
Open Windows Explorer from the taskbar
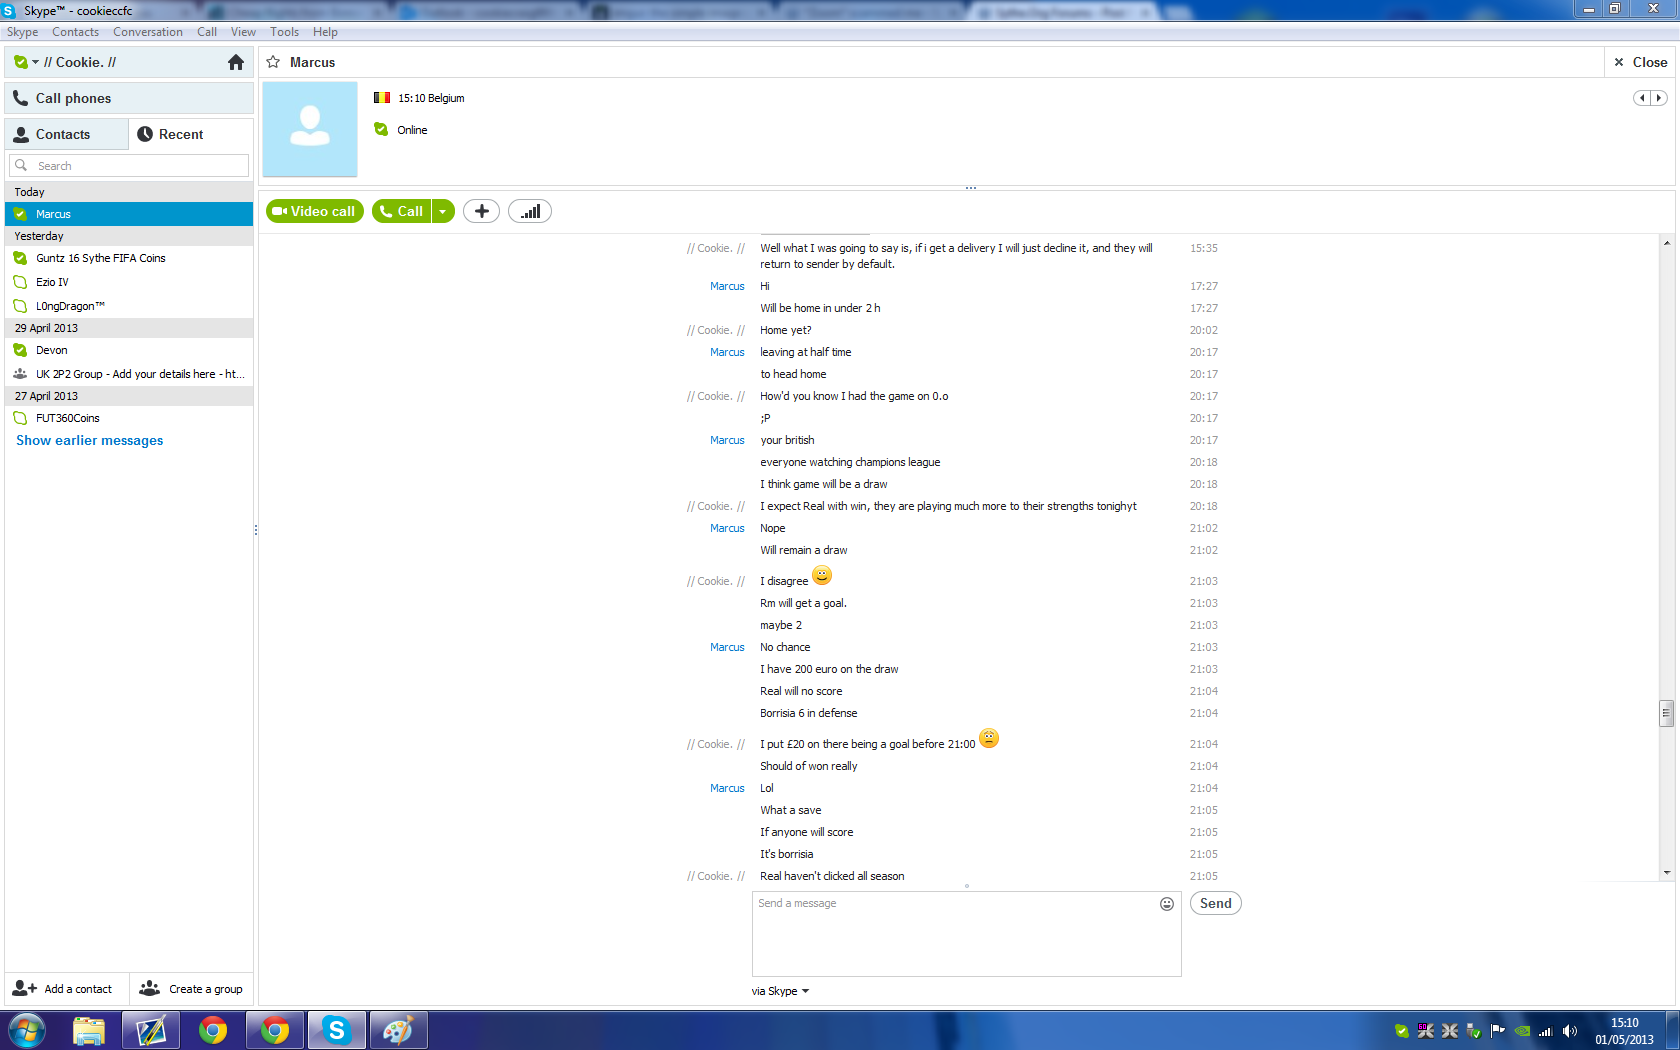click(89, 1030)
